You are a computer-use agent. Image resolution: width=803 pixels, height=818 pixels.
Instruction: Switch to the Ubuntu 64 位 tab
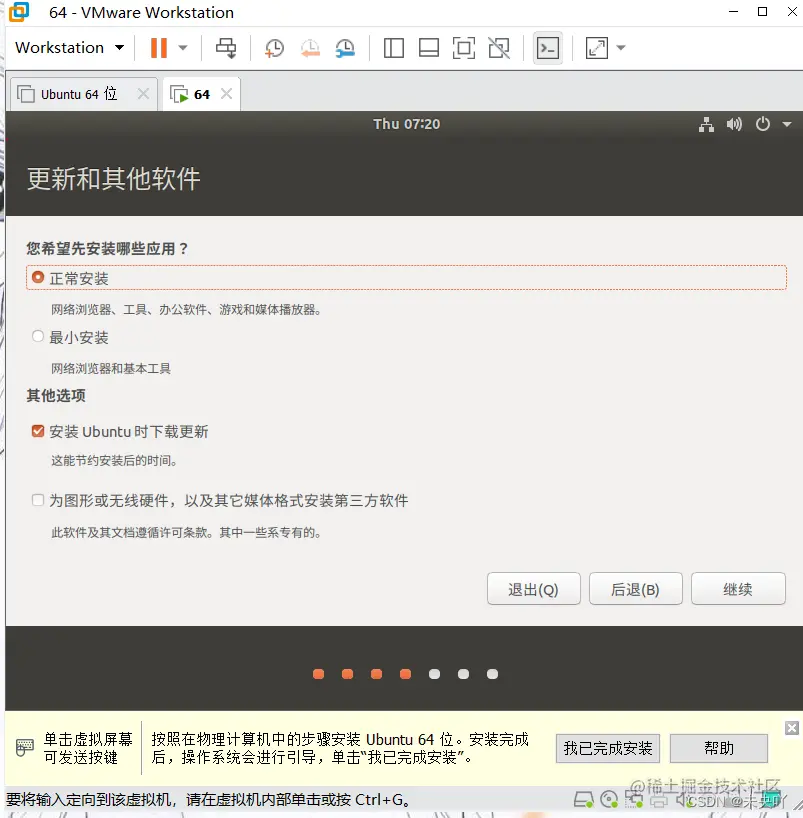(79, 94)
